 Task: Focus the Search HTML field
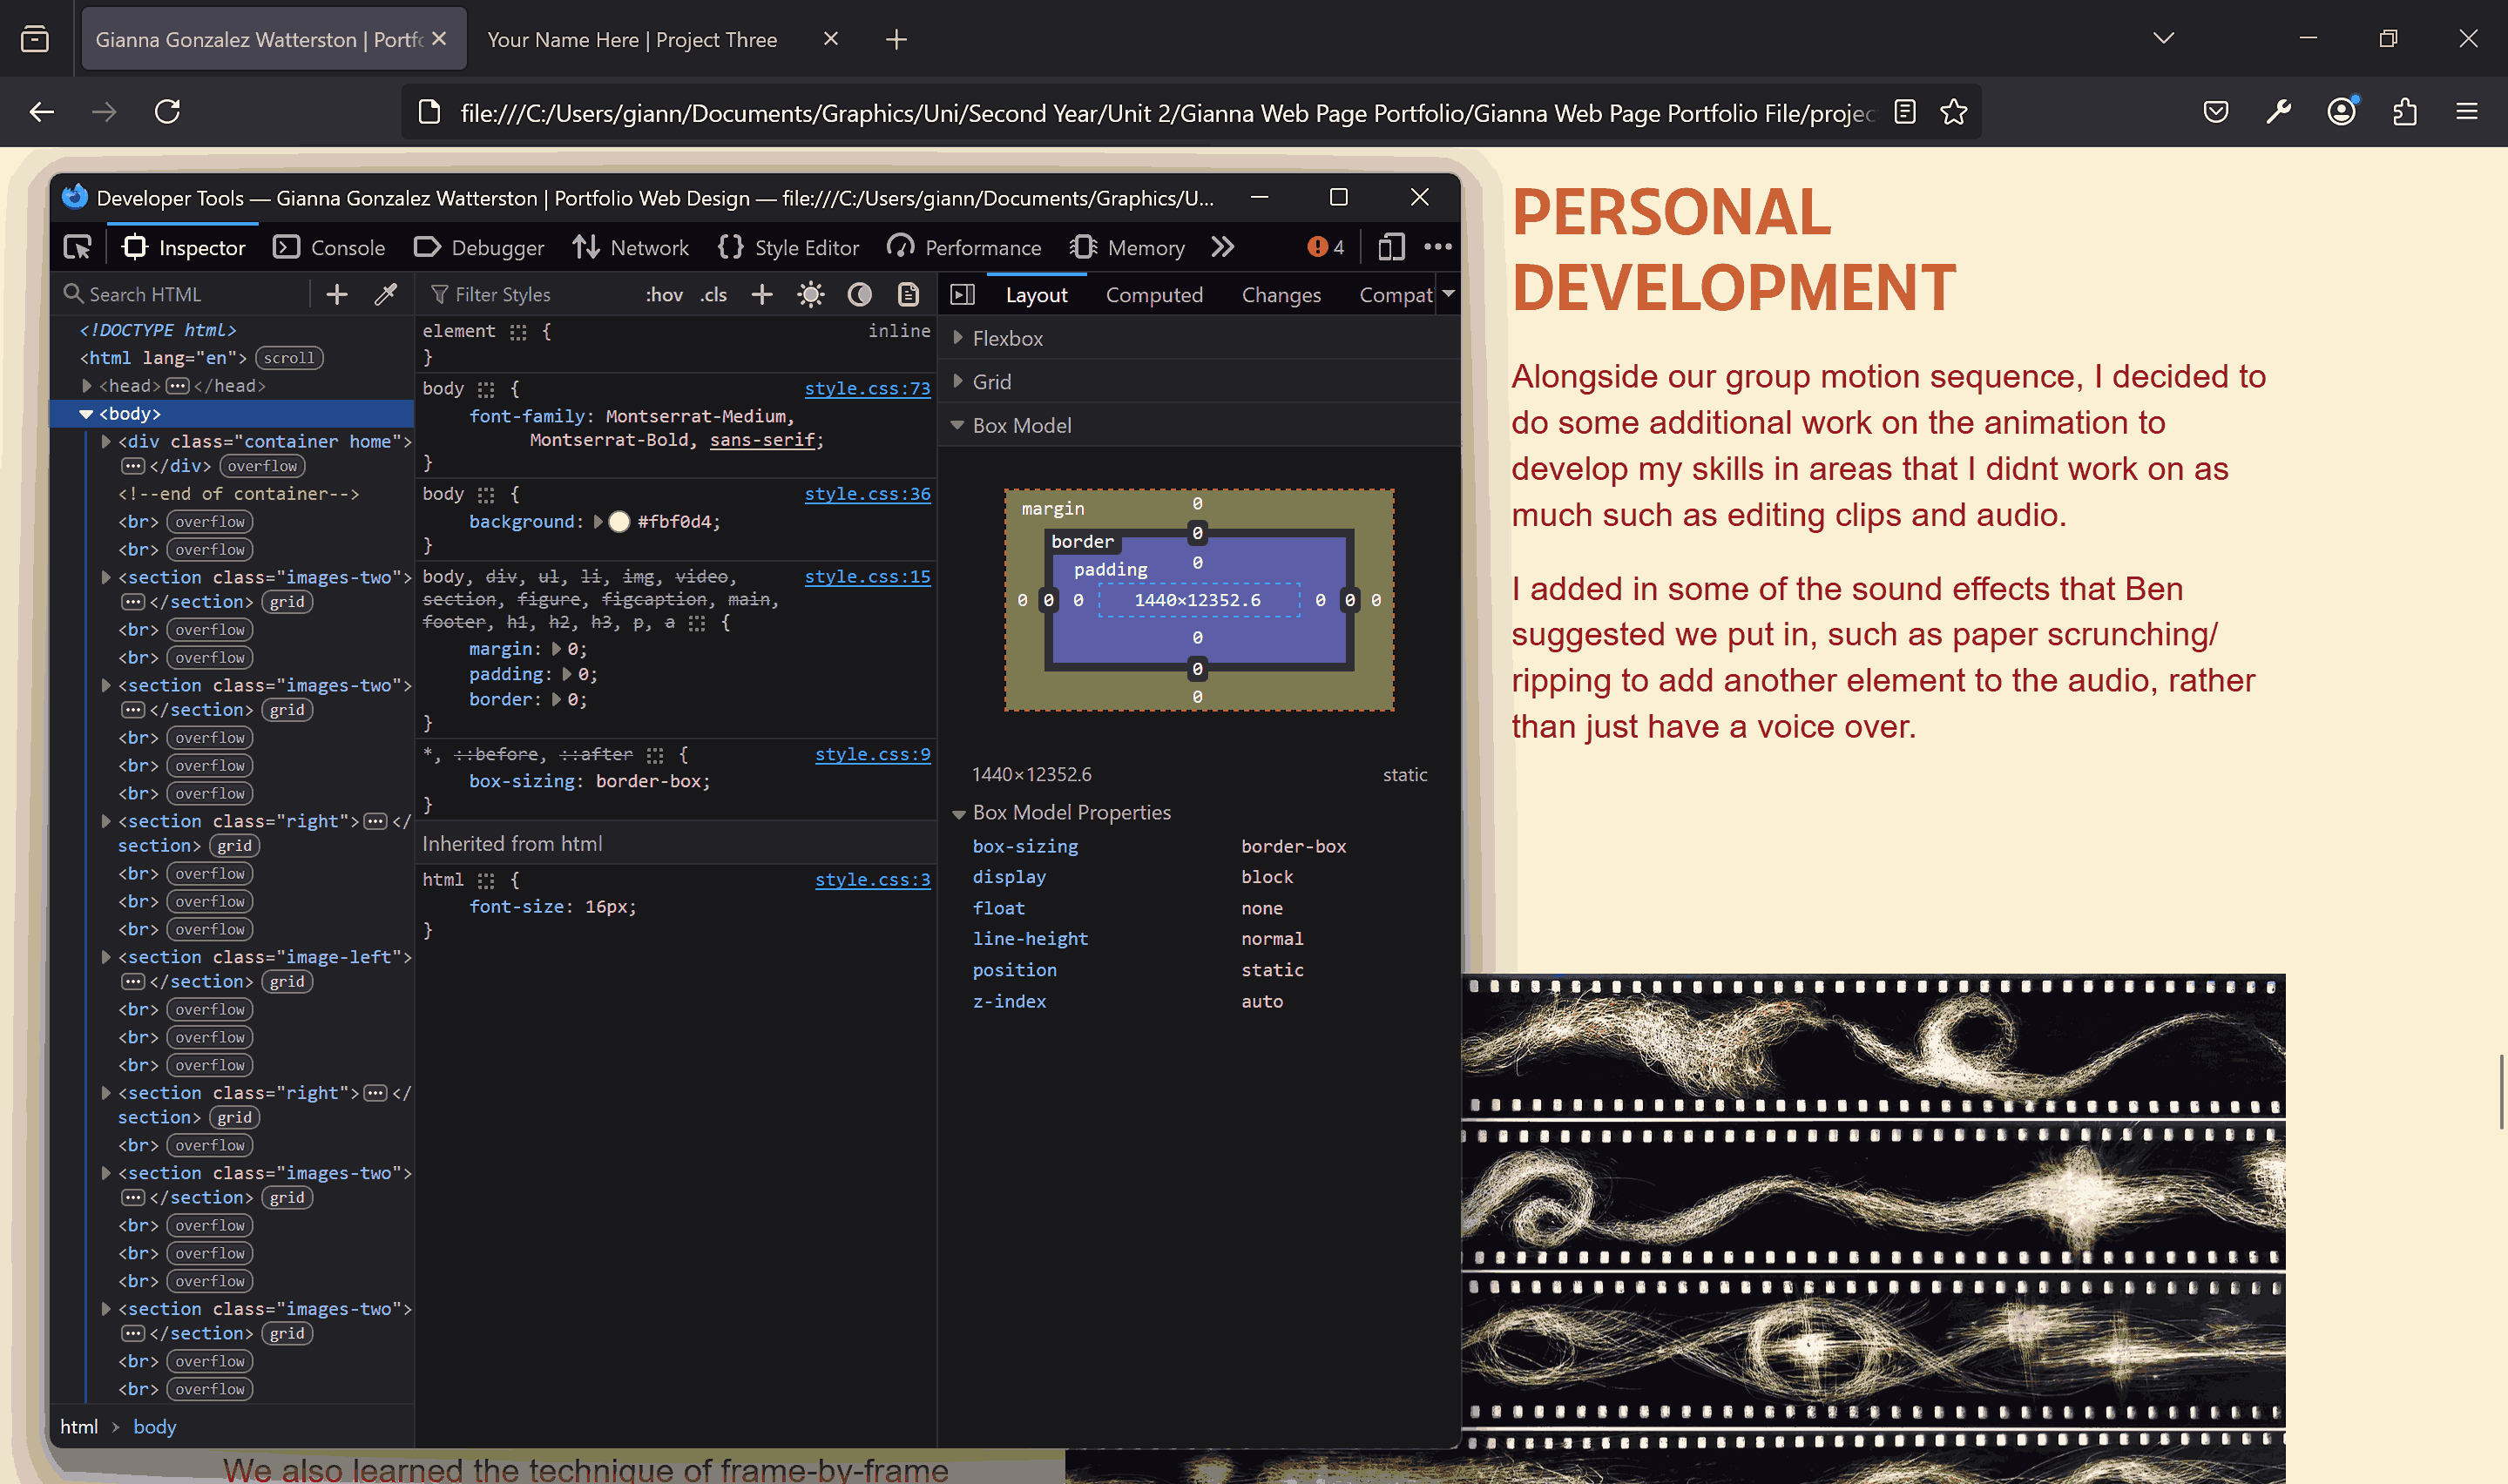[183, 294]
